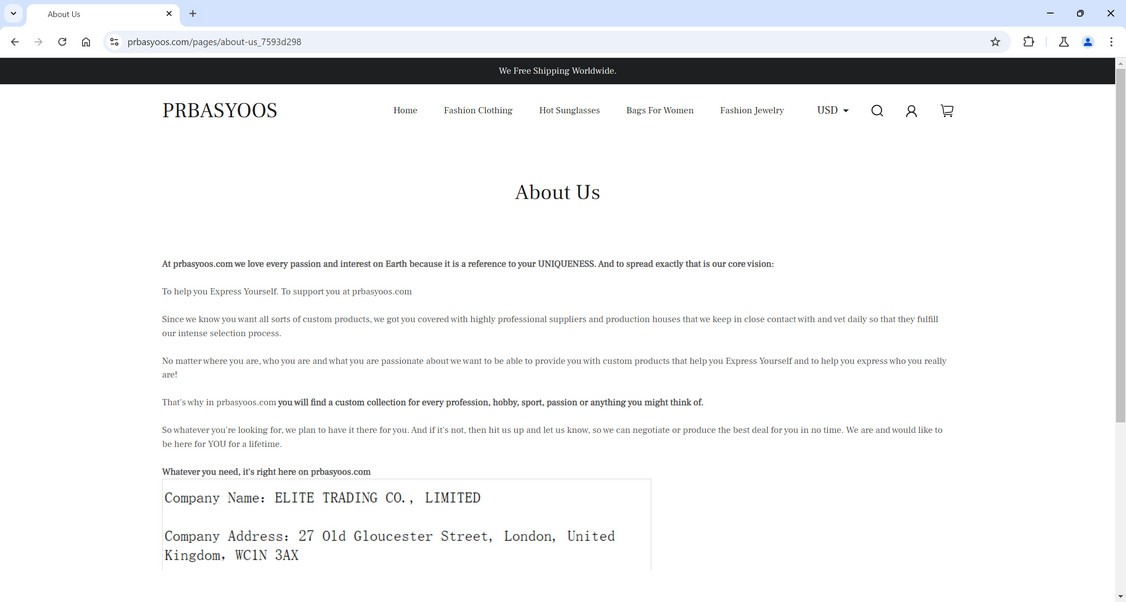Viewport: 1126px width, 602px height.
Task: Open the Hot Sunglasses menu
Action: [569, 111]
